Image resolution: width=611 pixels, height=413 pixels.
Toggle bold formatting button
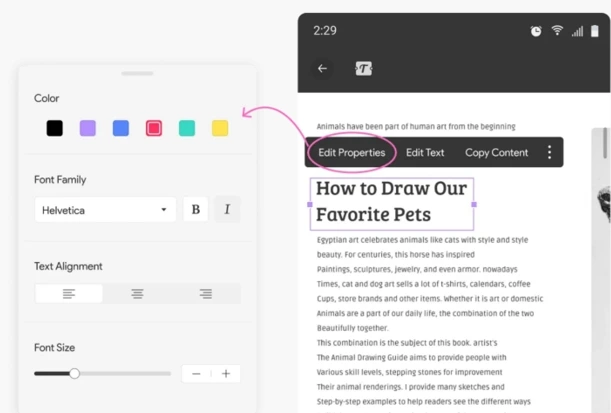pos(195,210)
